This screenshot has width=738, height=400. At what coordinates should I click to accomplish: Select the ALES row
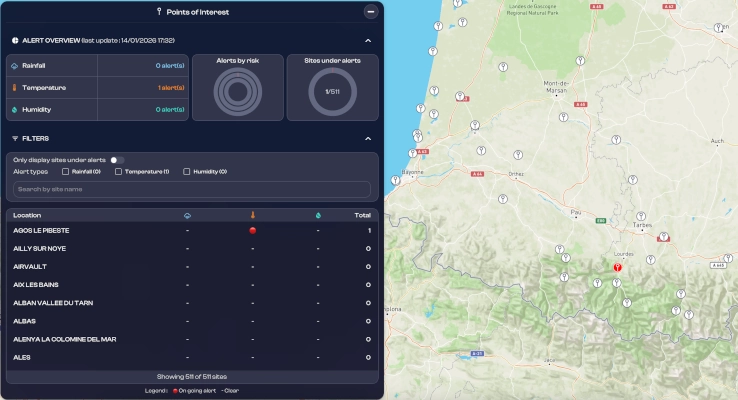click(x=192, y=358)
